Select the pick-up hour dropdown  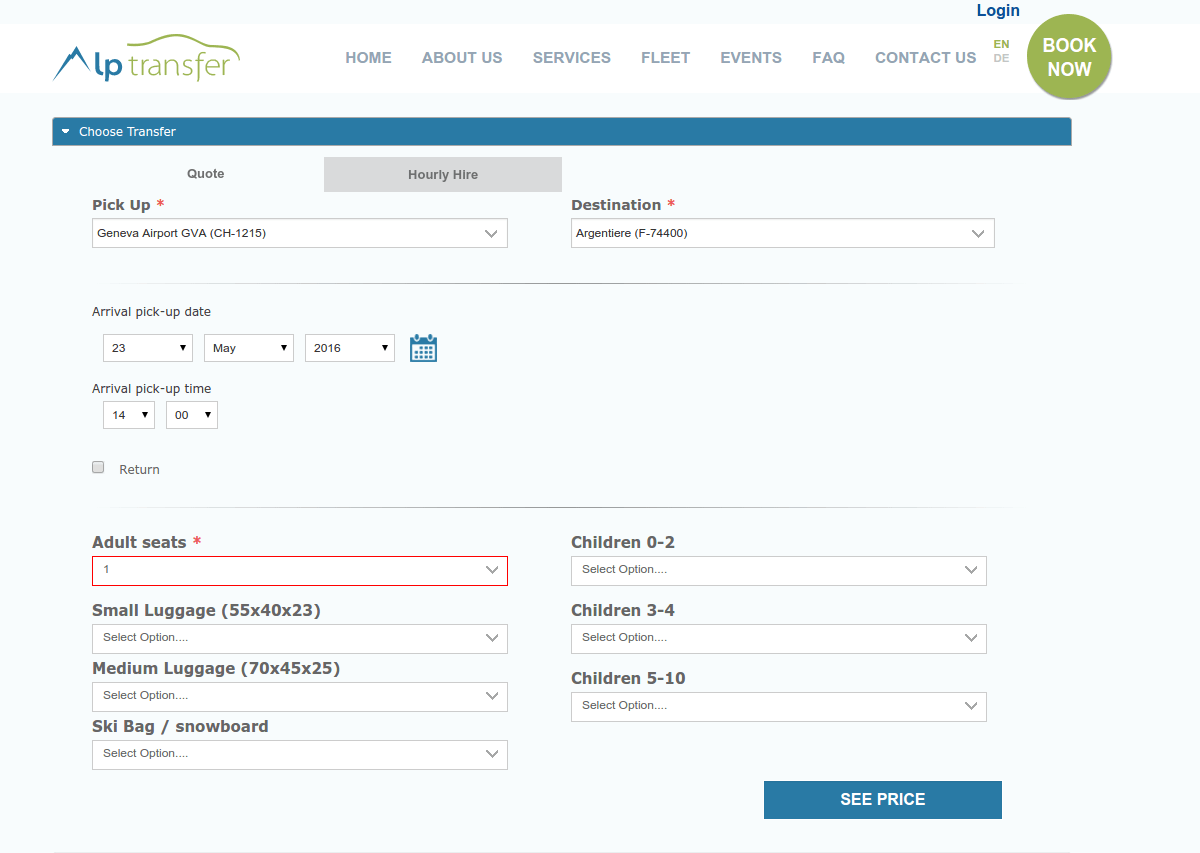tap(129, 415)
